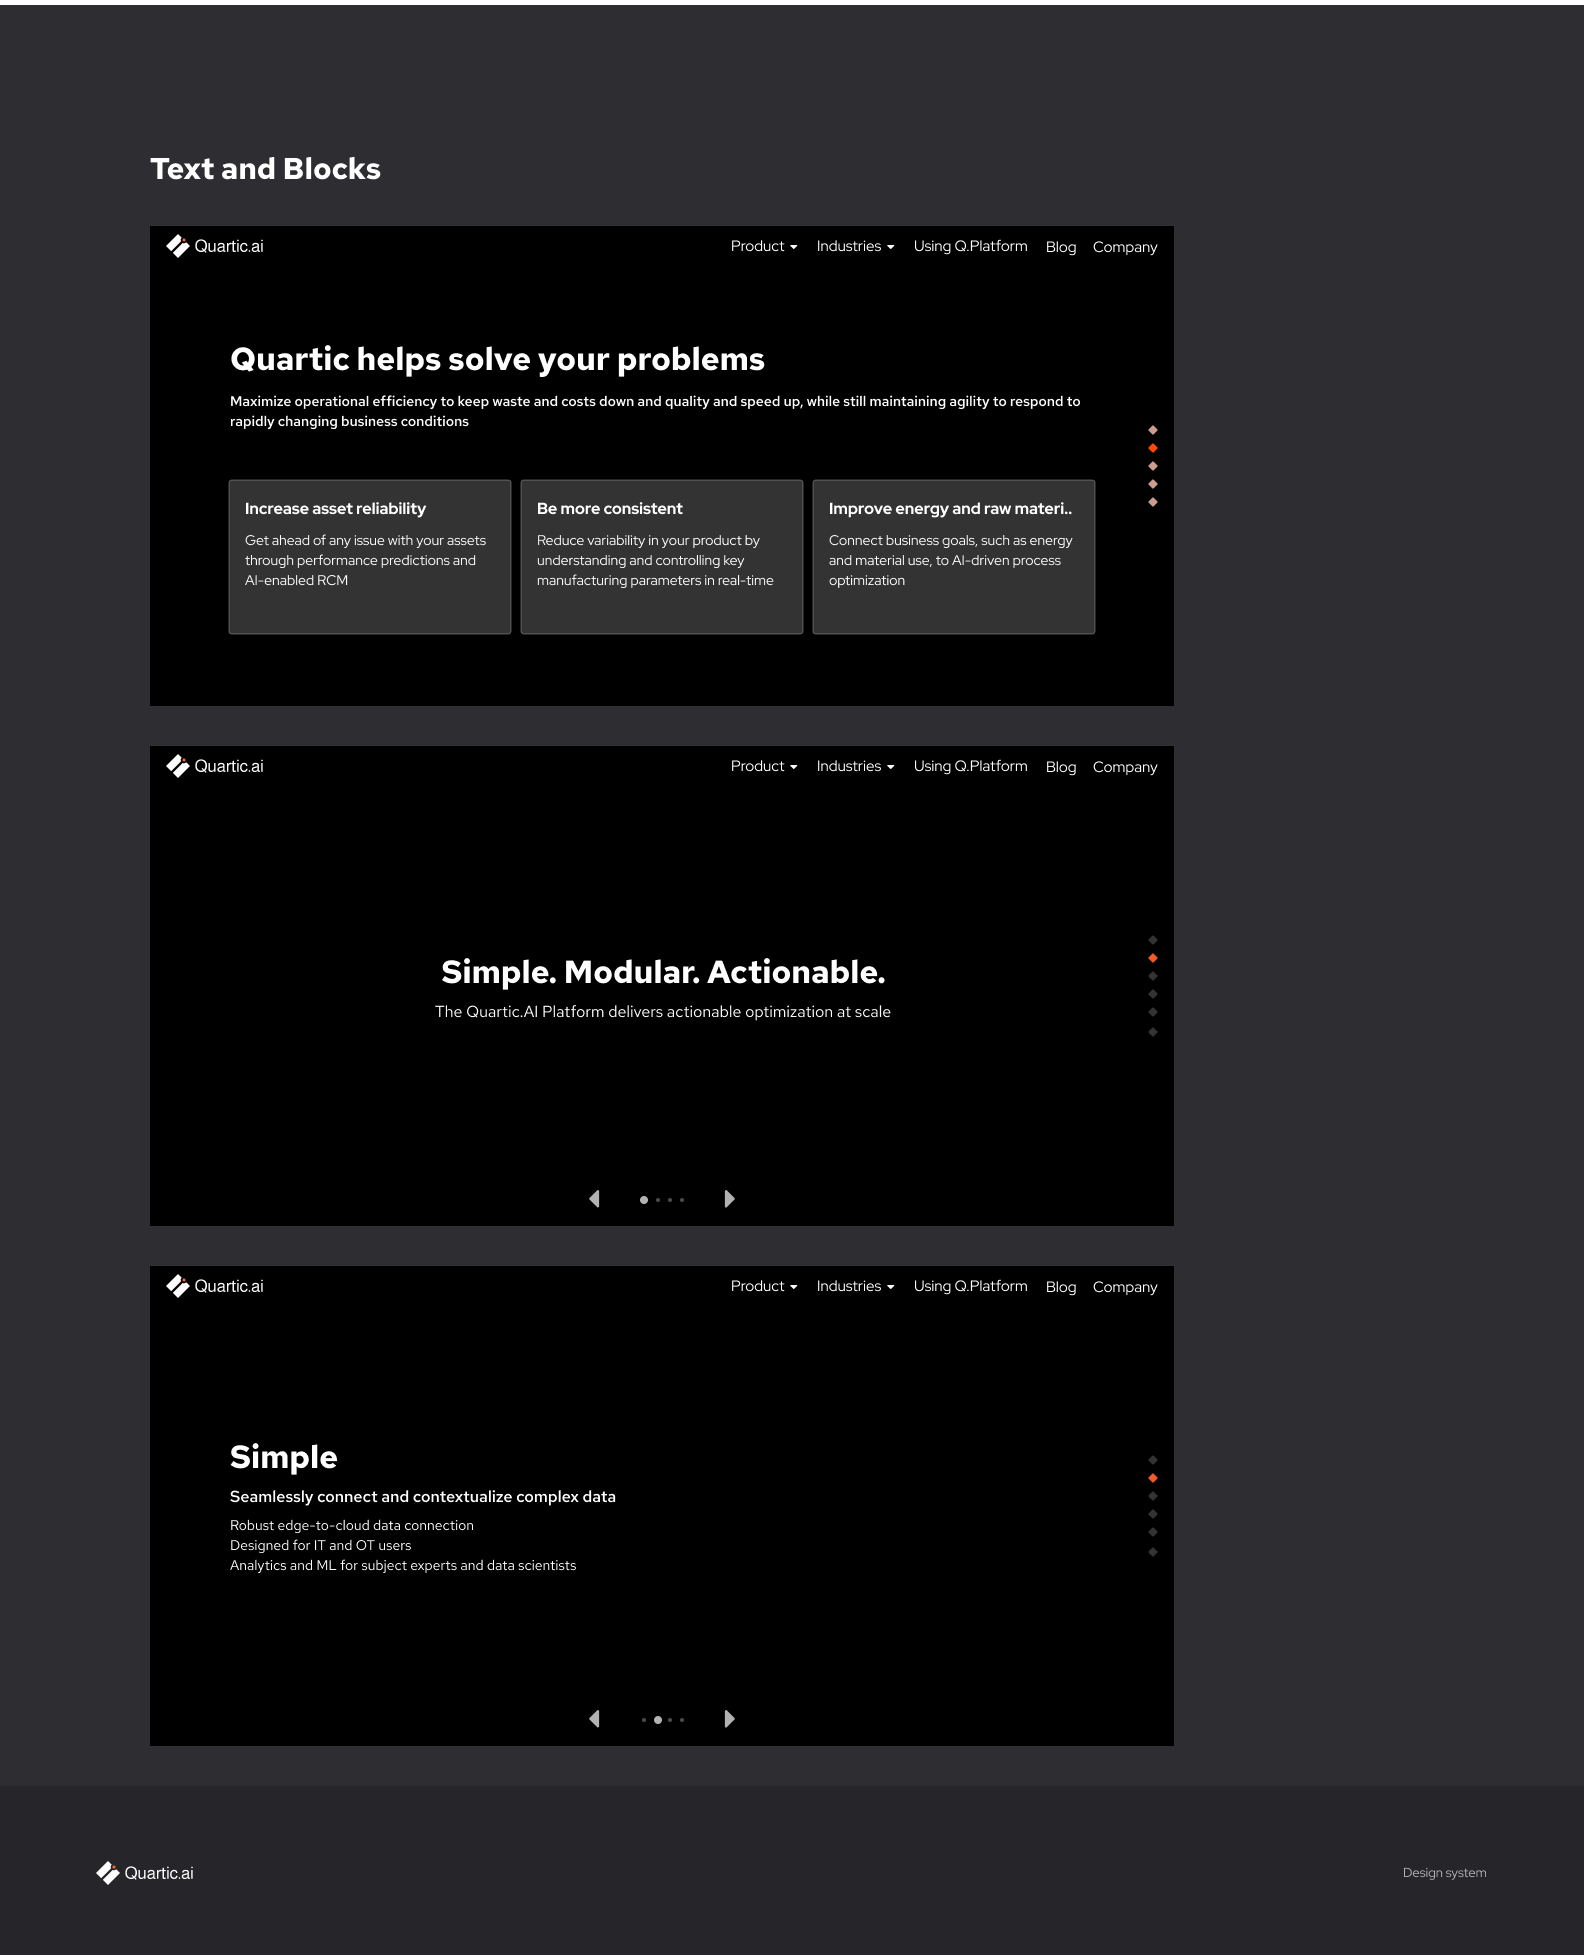The height and width of the screenshot is (1955, 1584).
Task: Select first diamond section marker in first block
Action: pos(1153,430)
